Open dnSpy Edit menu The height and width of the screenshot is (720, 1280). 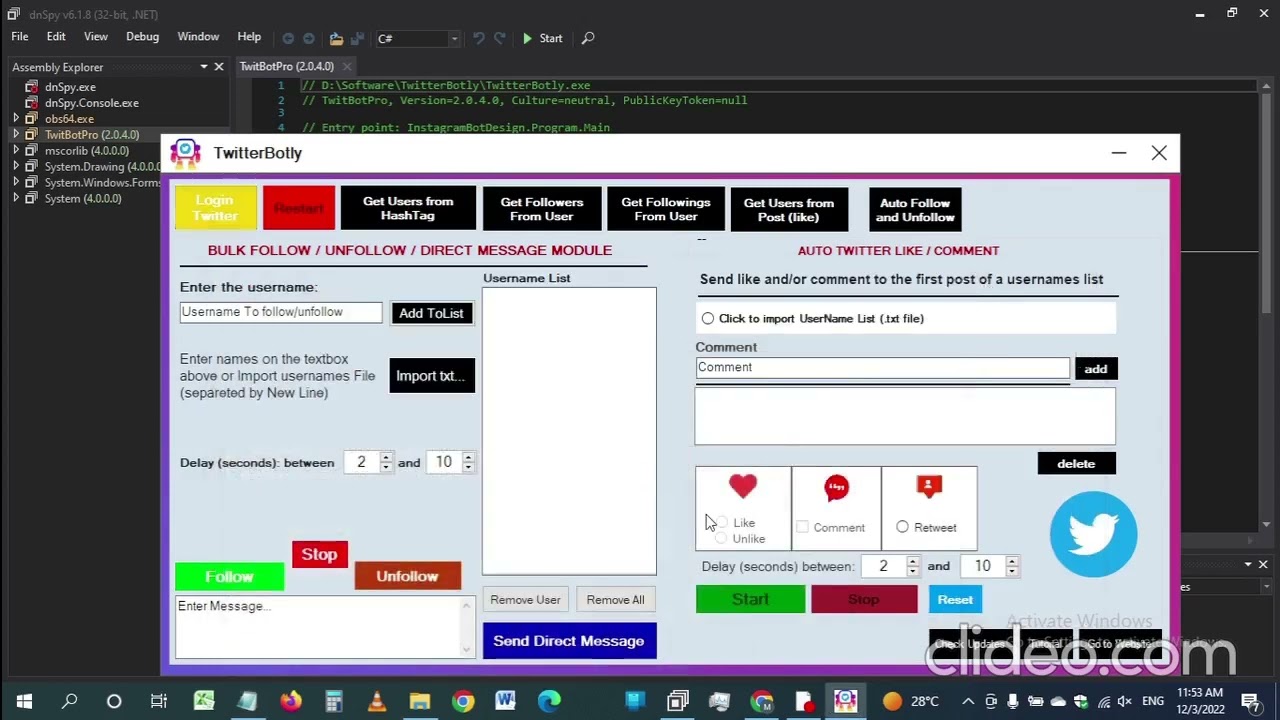pos(56,37)
